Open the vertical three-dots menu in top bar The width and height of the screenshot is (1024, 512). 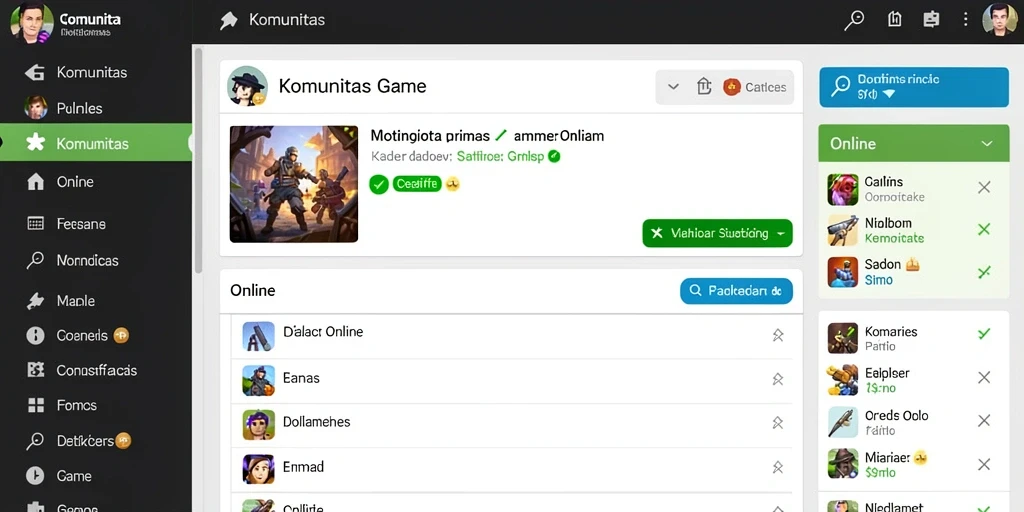click(x=965, y=20)
